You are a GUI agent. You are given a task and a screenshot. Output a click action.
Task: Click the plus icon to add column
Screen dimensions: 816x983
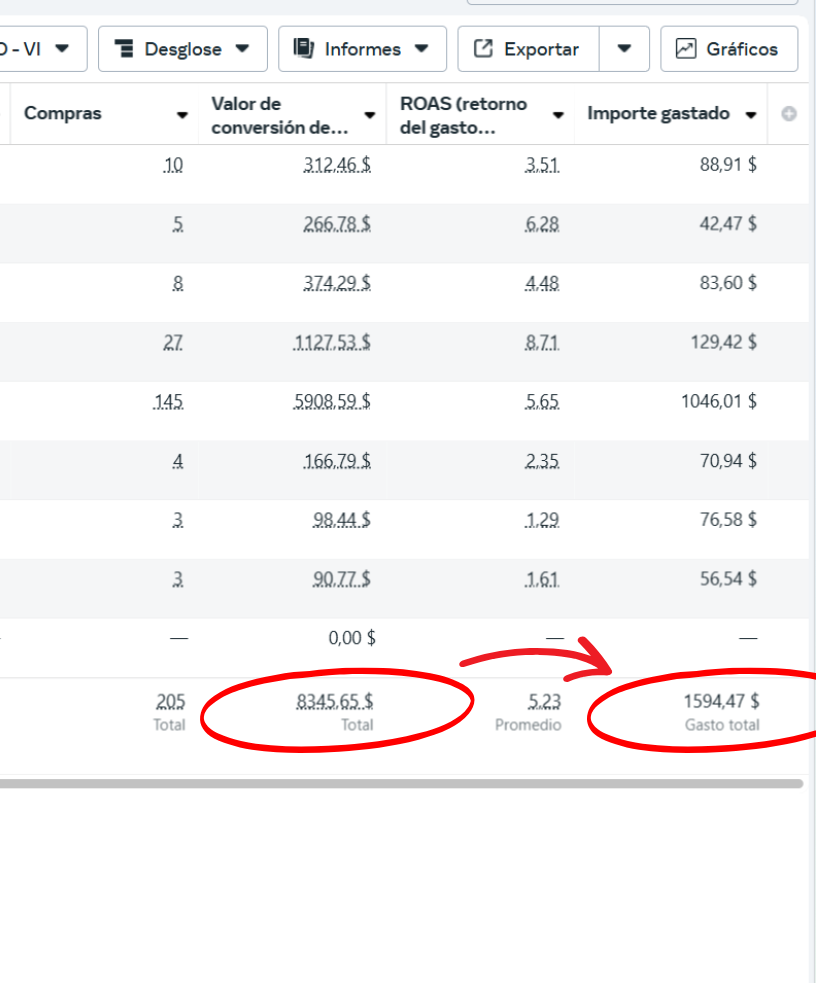pos(788,114)
